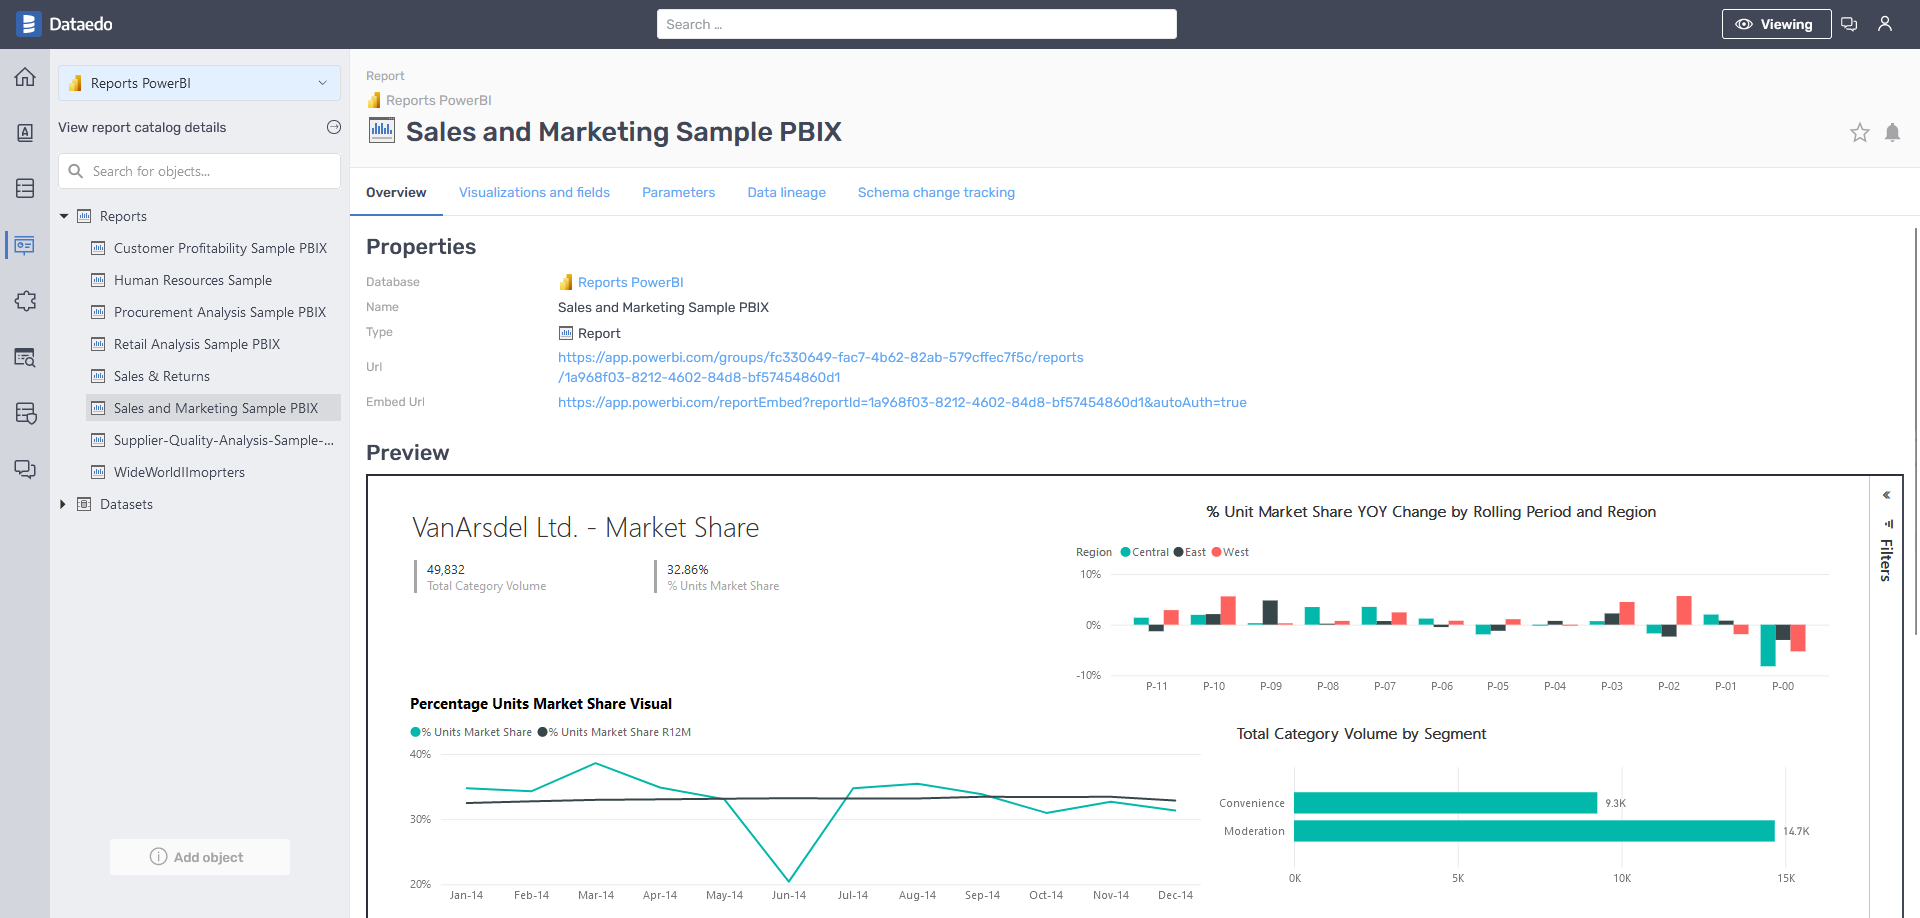Click the Add object button
Screen dimensions: 1920x918
click(x=199, y=857)
